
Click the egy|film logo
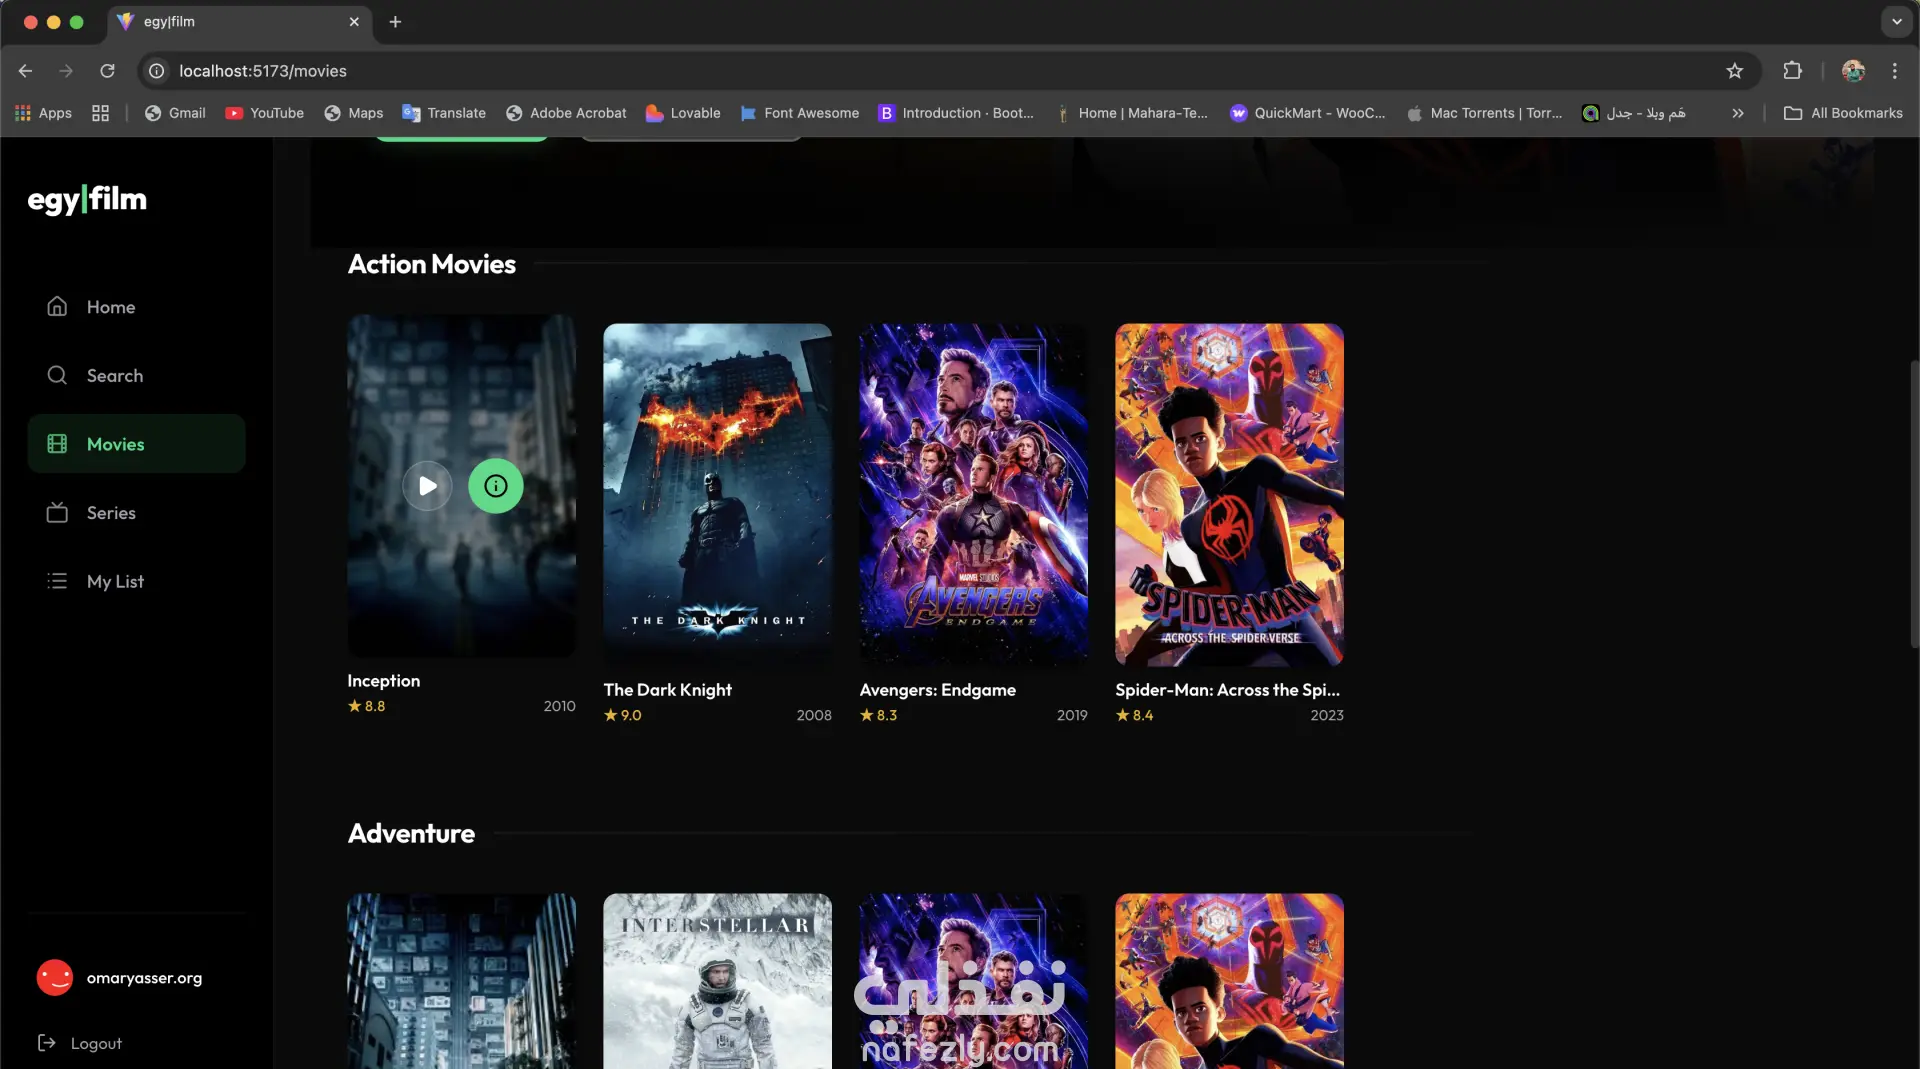pos(87,199)
